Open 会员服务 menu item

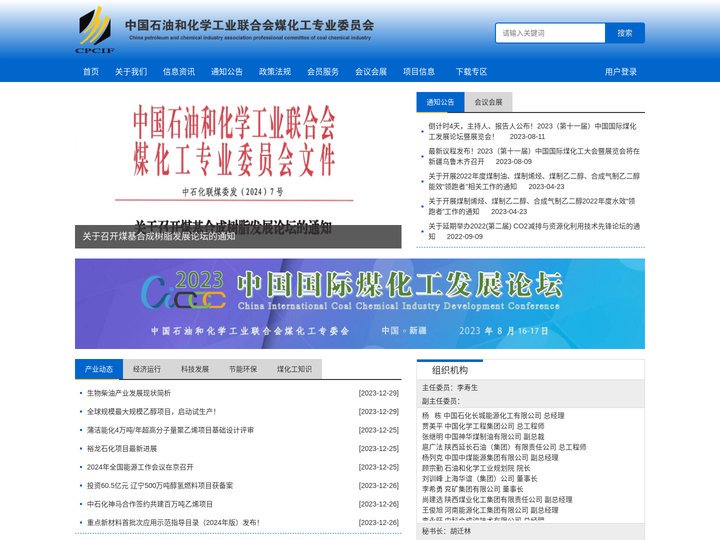tap(323, 72)
